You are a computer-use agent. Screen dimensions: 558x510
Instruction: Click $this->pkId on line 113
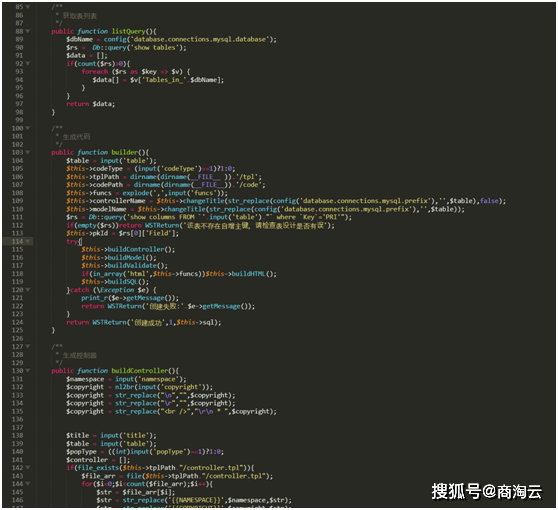[x=87, y=233]
